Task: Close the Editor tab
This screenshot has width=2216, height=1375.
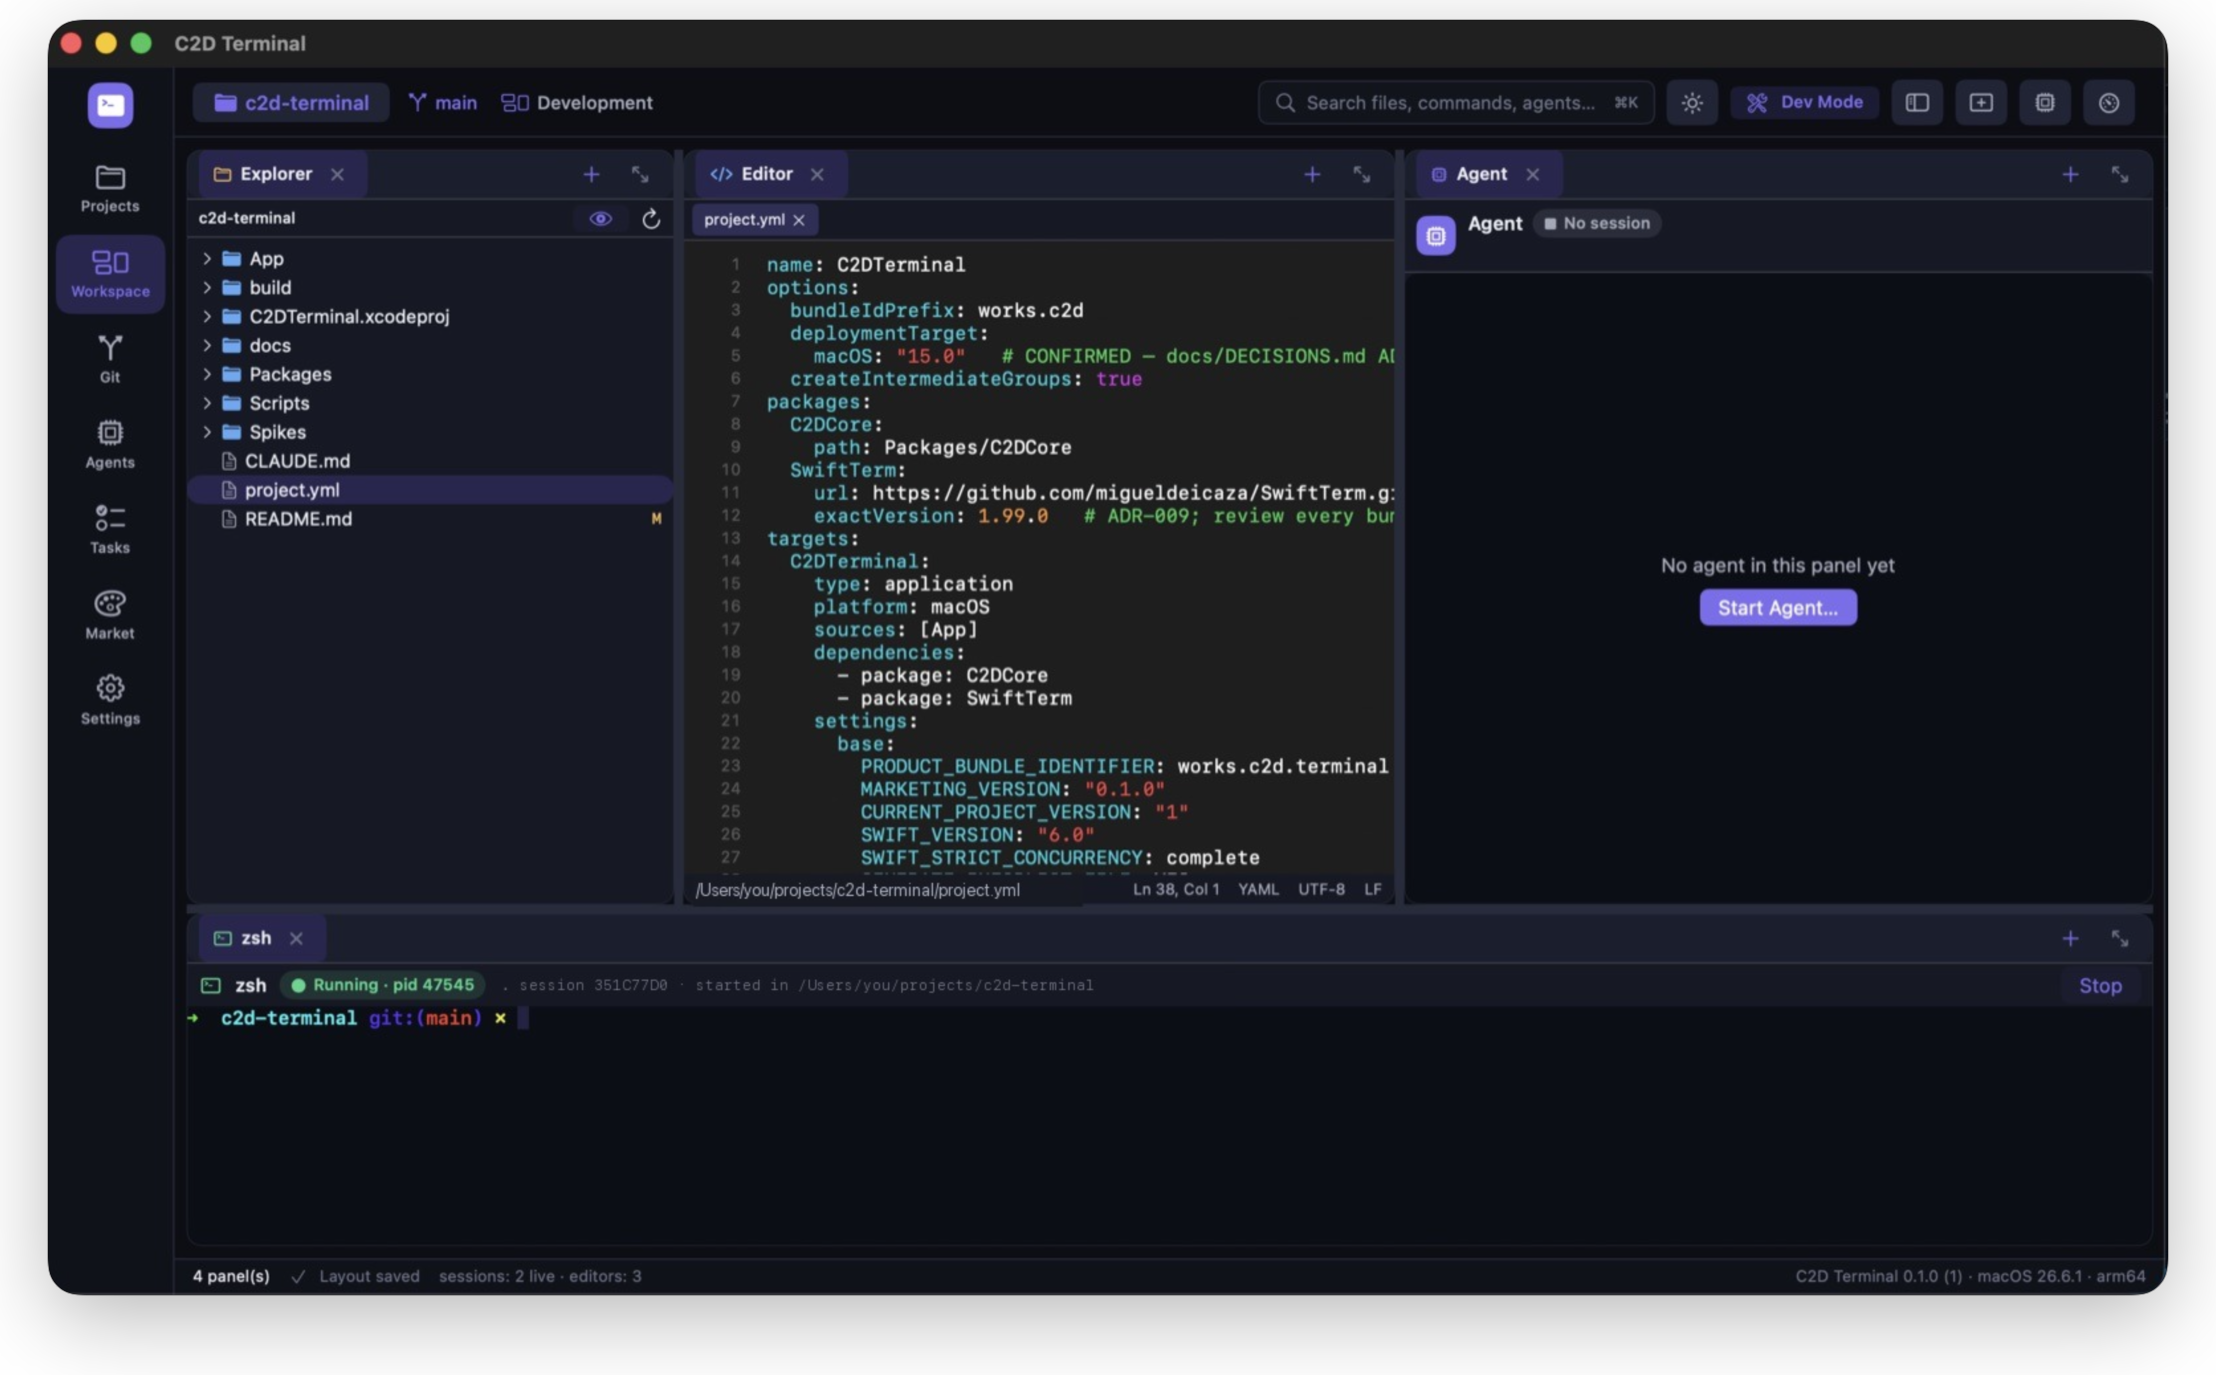Action: 817,174
